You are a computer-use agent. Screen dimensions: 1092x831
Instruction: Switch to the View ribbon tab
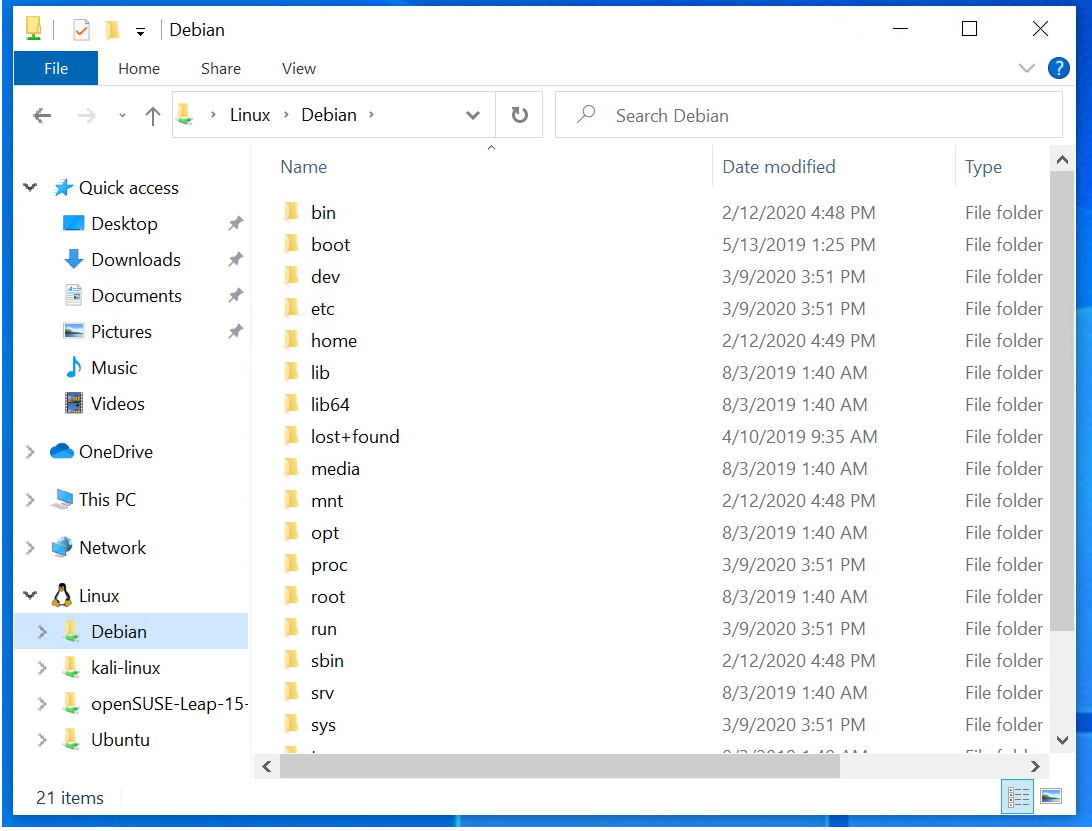299,68
